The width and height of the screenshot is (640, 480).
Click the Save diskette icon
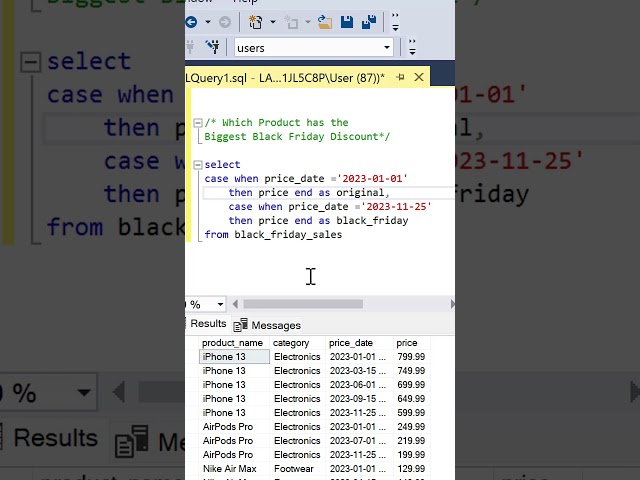(347, 22)
